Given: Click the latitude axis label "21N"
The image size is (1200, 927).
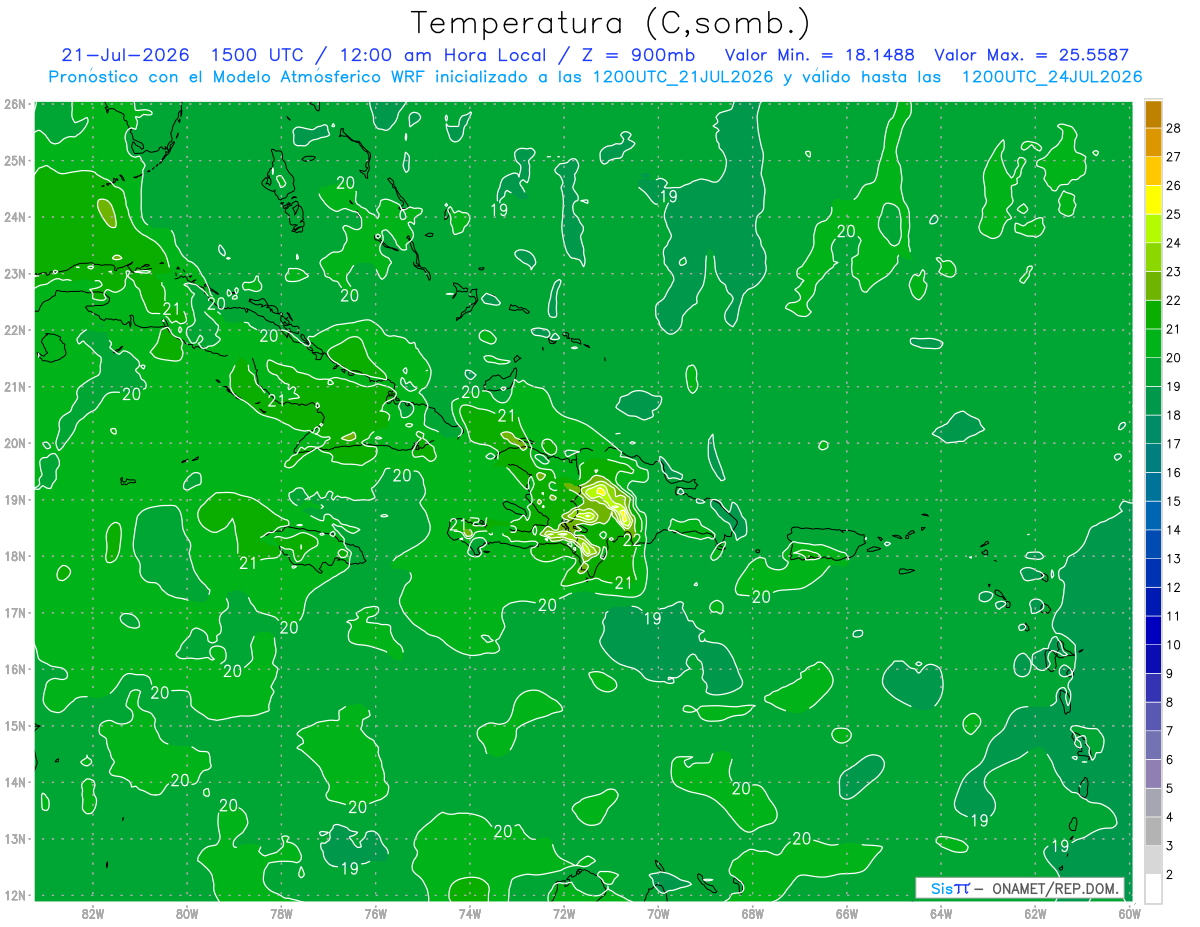Looking at the screenshot, I should pos(15,386).
